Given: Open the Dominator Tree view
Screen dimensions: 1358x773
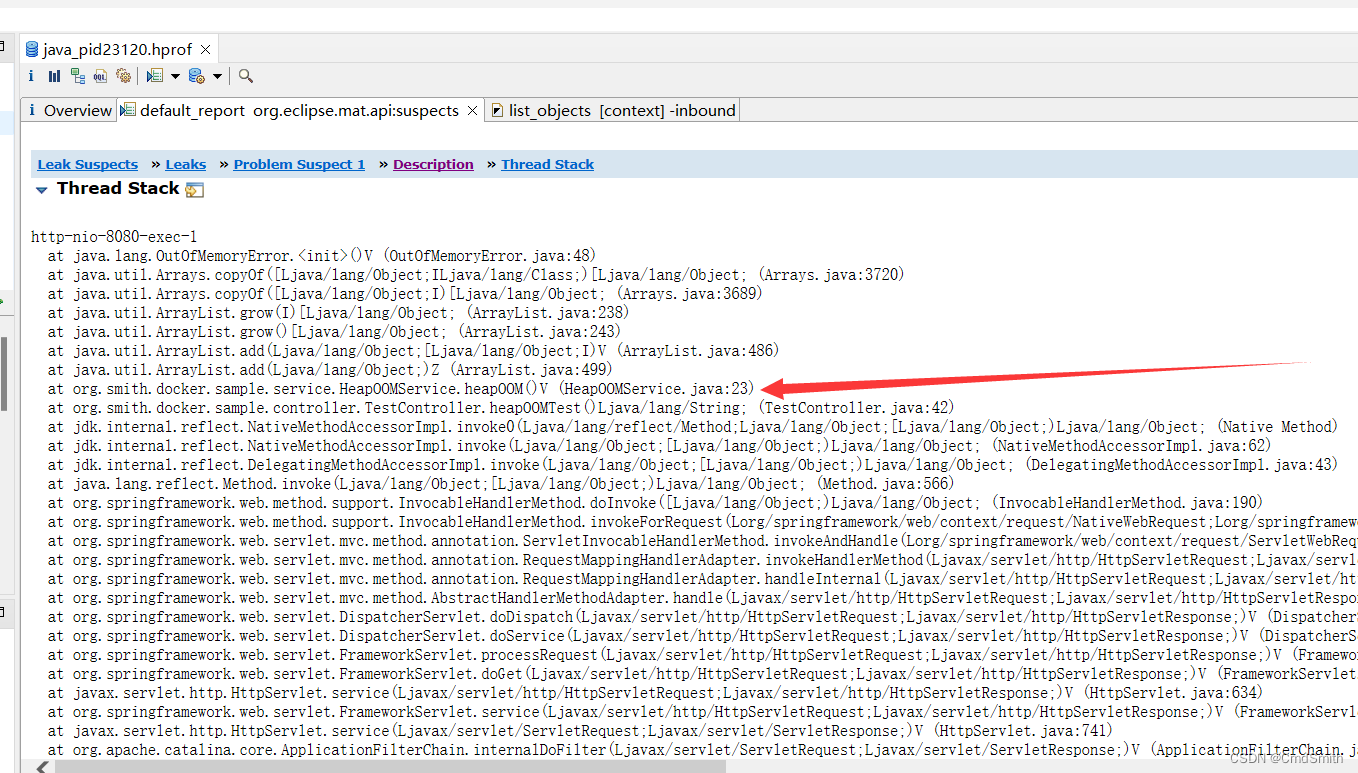Looking at the screenshot, I should (x=77, y=76).
